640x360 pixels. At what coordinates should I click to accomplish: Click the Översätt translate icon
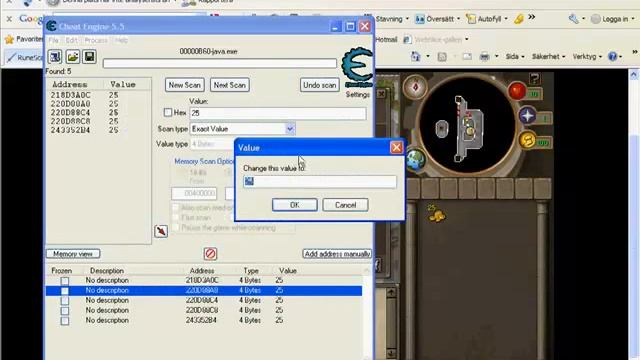(x=420, y=19)
